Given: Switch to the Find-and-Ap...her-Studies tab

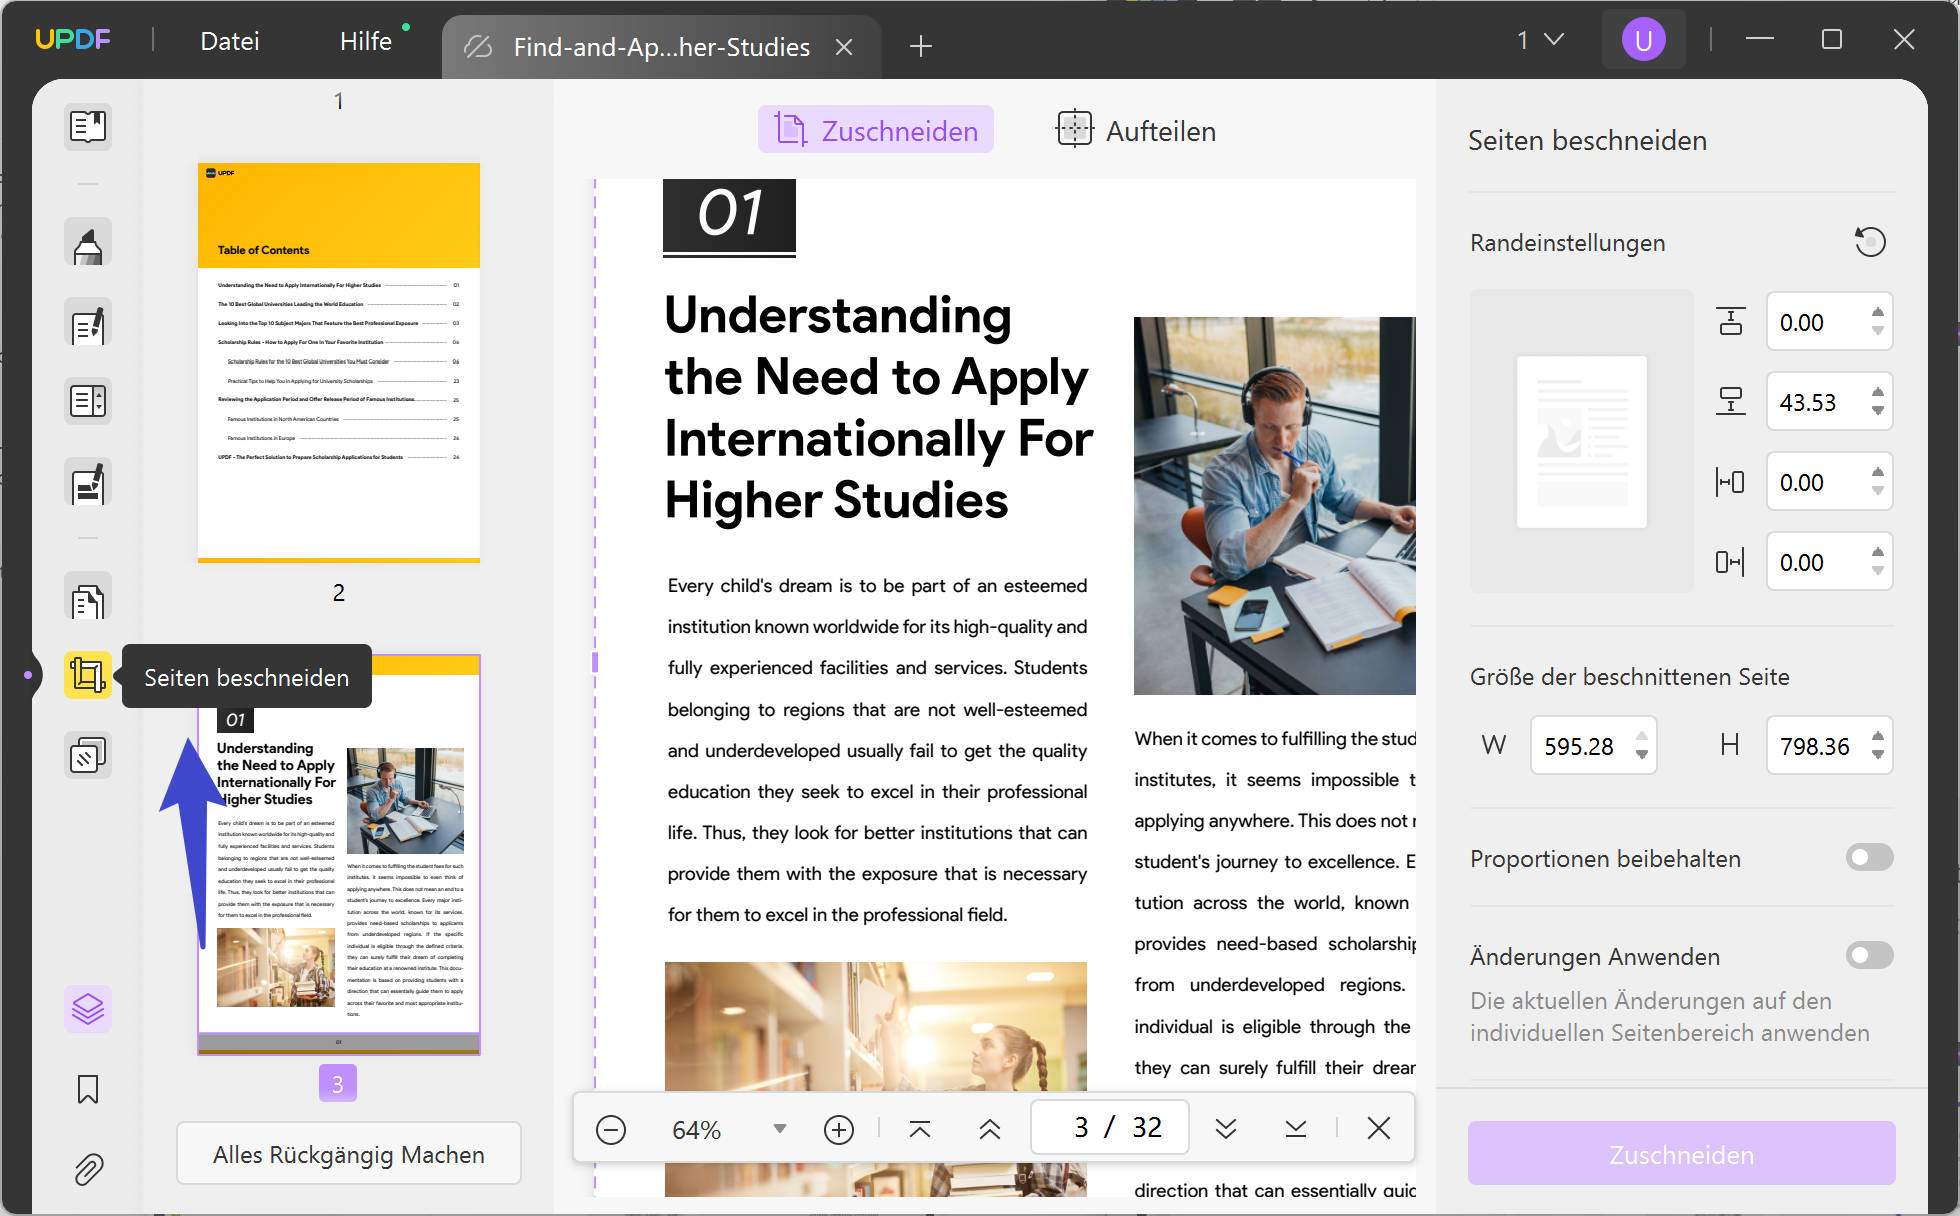Looking at the screenshot, I should [x=661, y=47].
